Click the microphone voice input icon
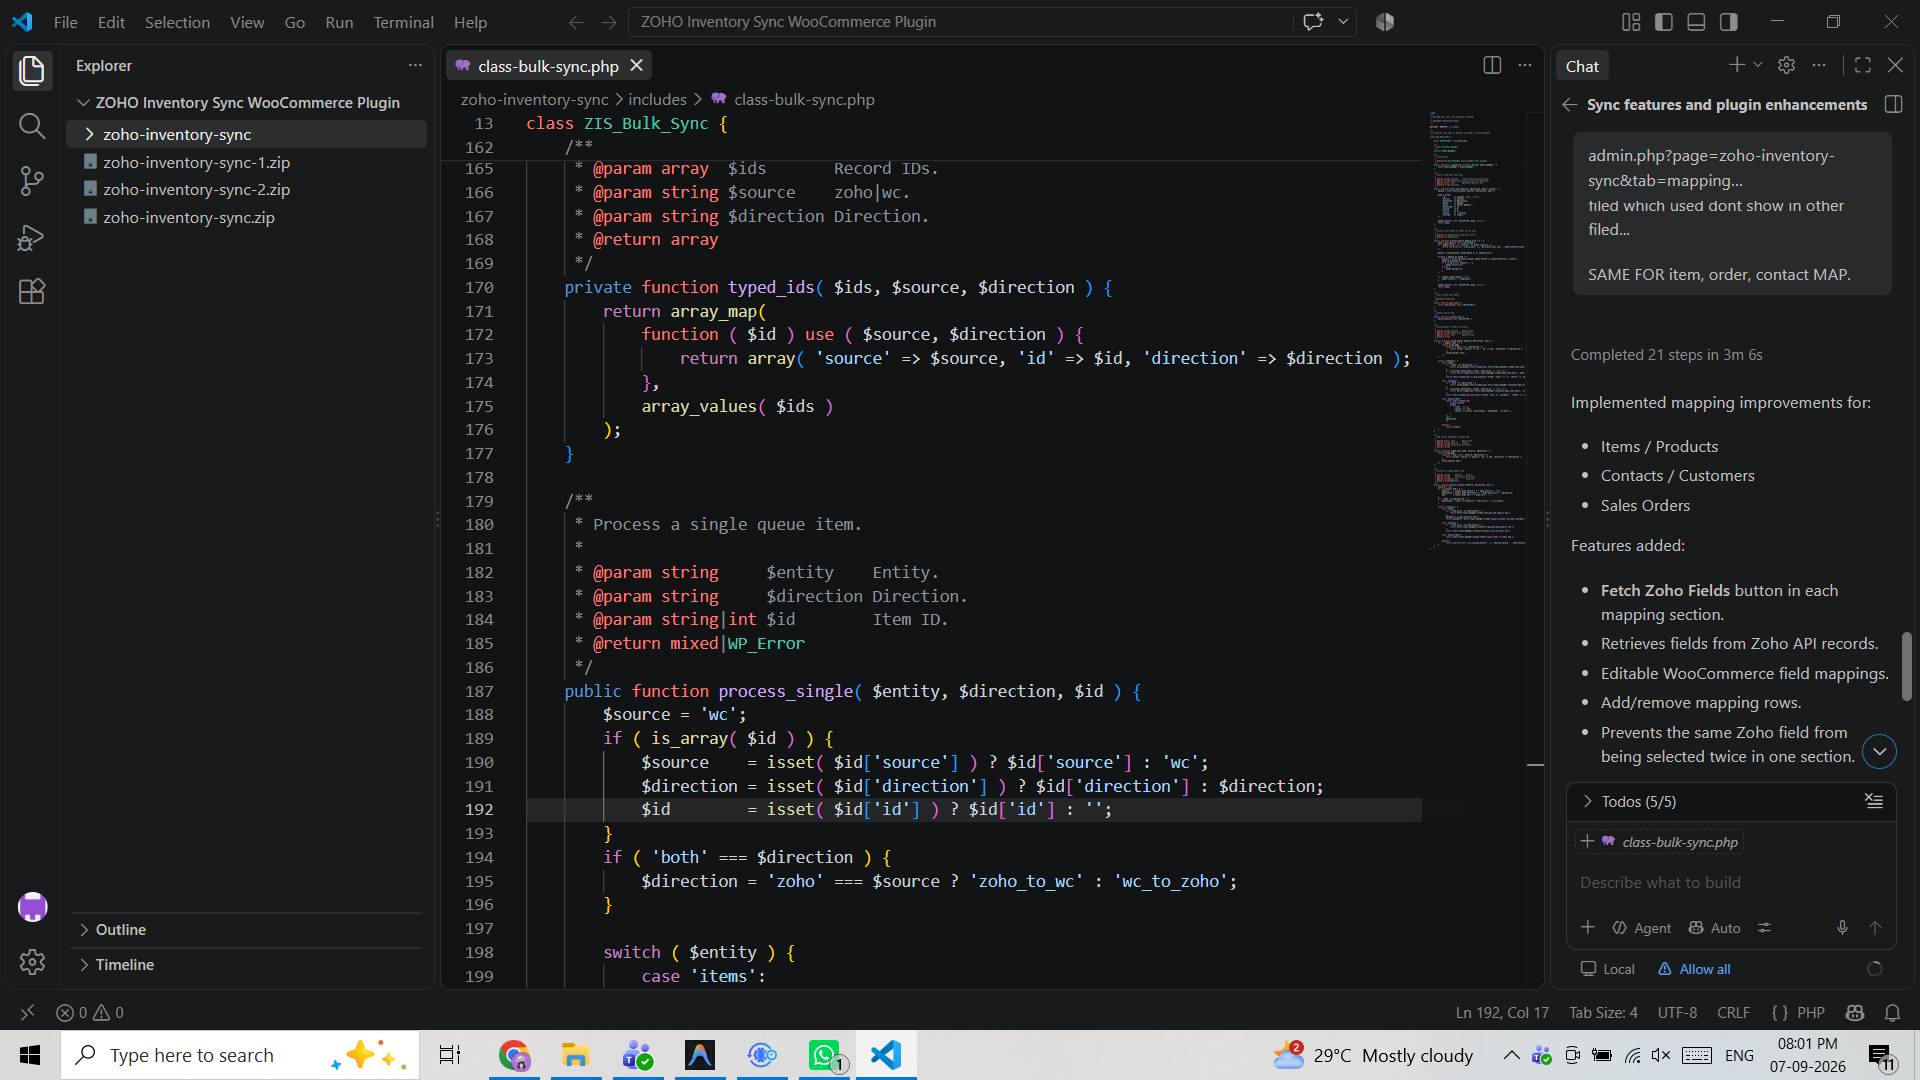 tap(1842, 928)
